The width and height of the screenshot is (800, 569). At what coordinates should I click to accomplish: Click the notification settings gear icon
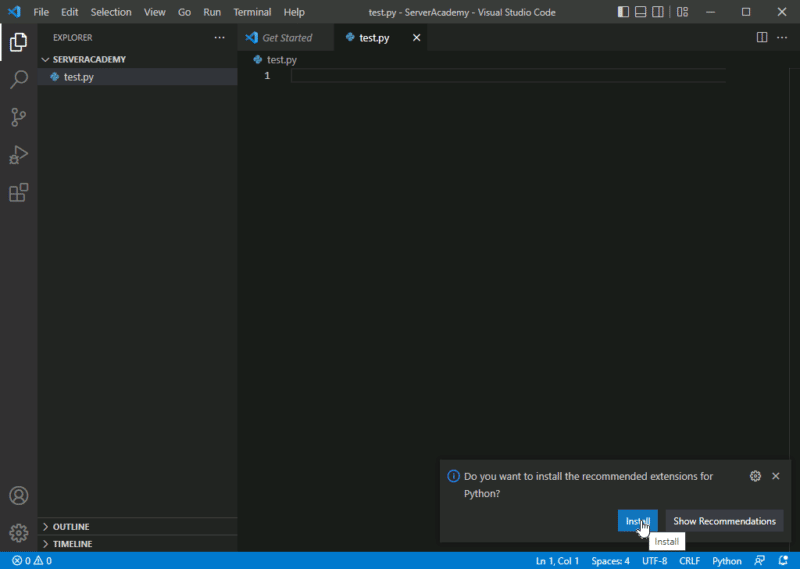click(x=755, y=476)
